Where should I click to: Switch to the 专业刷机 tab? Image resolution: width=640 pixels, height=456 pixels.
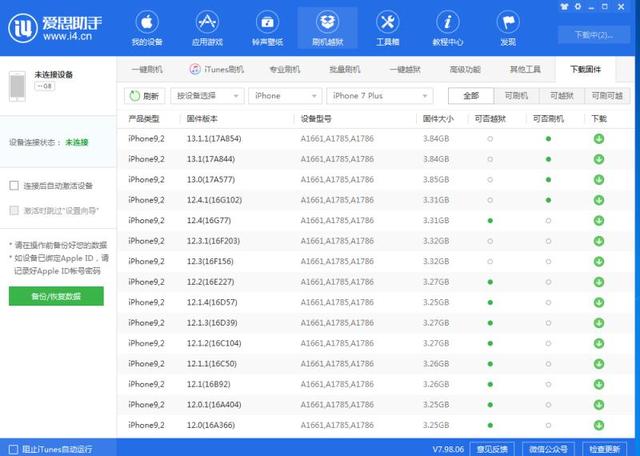[x=285, y=69]
